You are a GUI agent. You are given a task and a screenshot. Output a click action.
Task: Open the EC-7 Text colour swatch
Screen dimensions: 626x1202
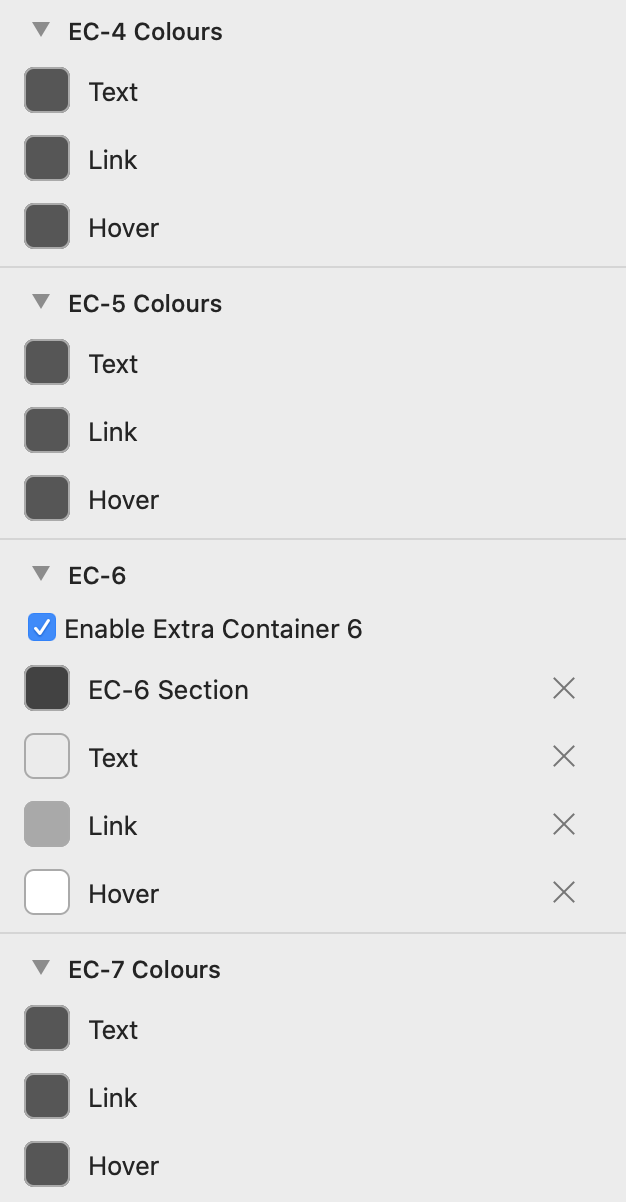pyautogui.click(x=47, y=1028)
